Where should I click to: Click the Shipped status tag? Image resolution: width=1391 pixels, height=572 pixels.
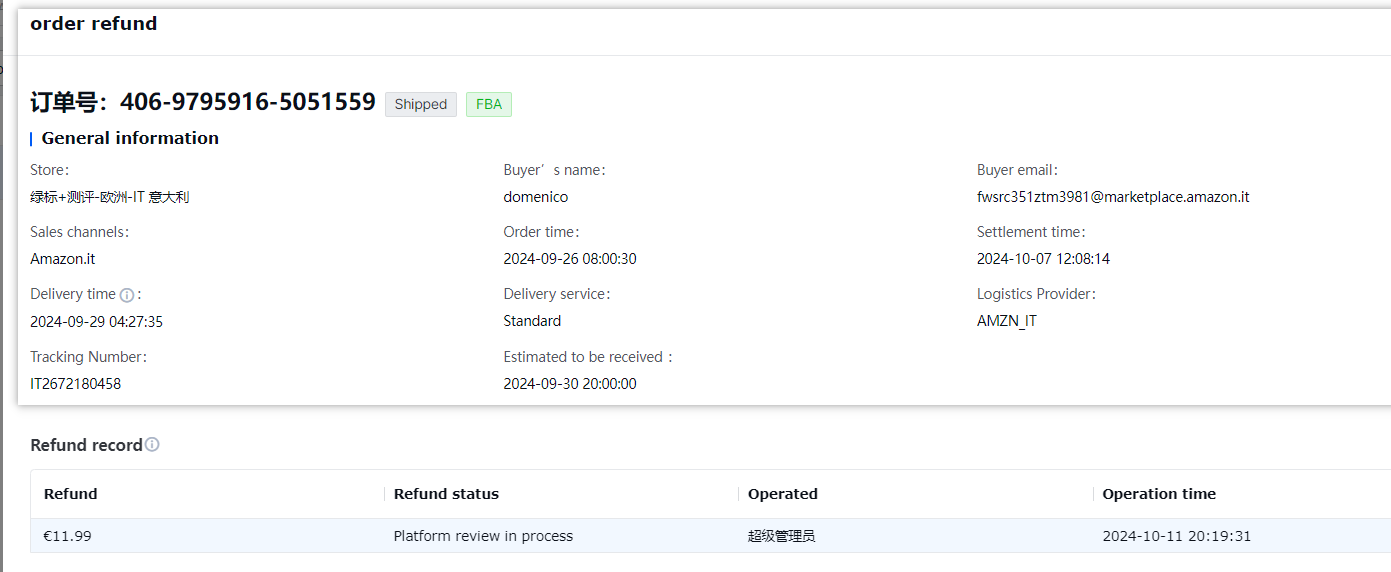420,105
